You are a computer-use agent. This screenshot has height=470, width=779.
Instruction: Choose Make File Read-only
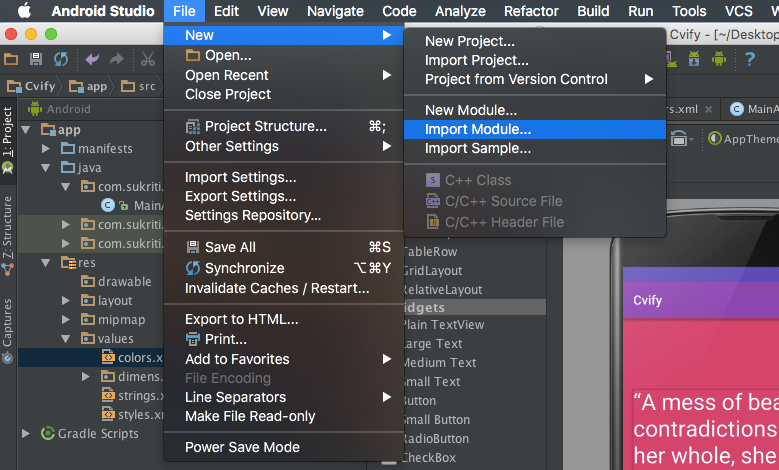(x=283, y=416)
